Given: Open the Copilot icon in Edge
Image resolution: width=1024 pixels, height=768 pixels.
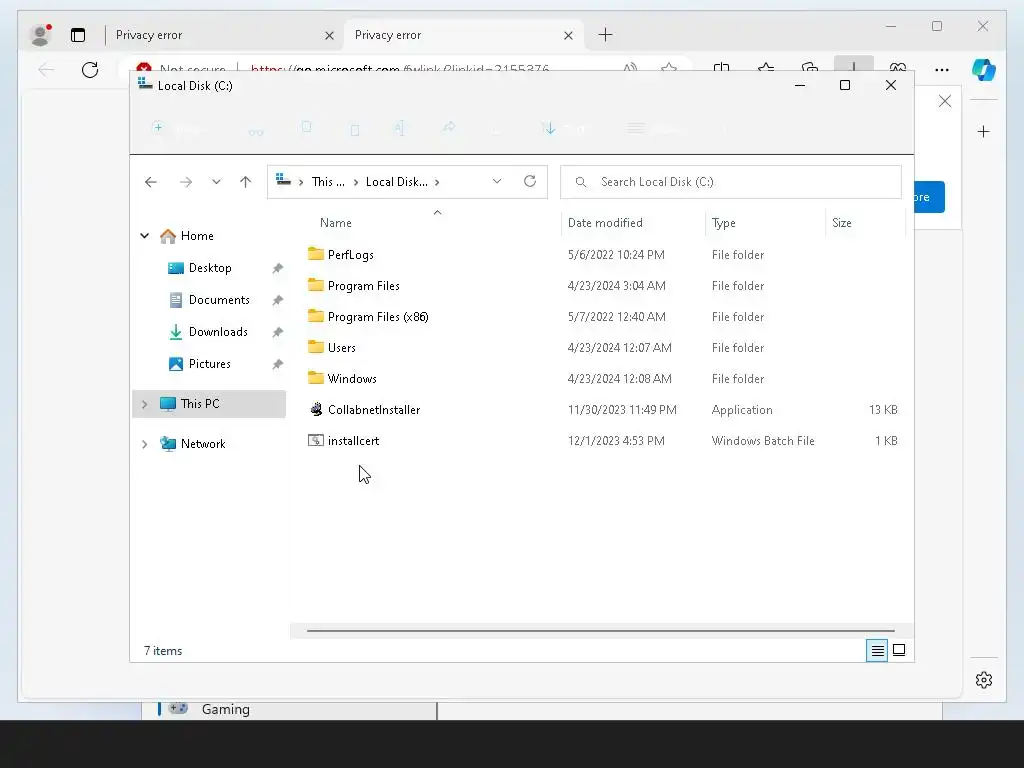Looking at the screenshot, I should [x=984, y=69].
